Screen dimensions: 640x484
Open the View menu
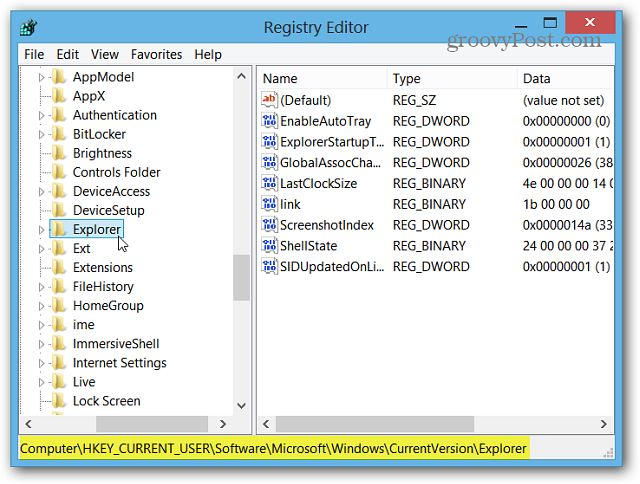104,54
